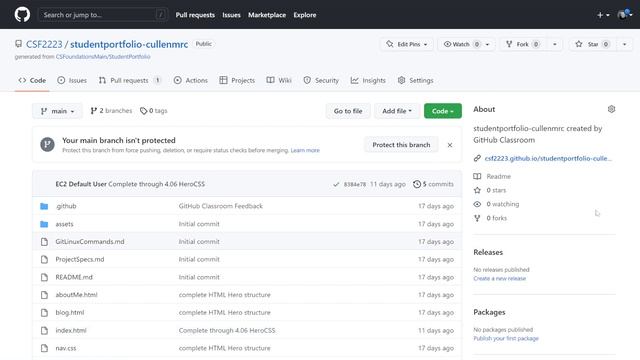Image resolution: width=640 pixels, height=360 pixels.
Task: Switch to the Pull requests tab
Action: [129, 80]
